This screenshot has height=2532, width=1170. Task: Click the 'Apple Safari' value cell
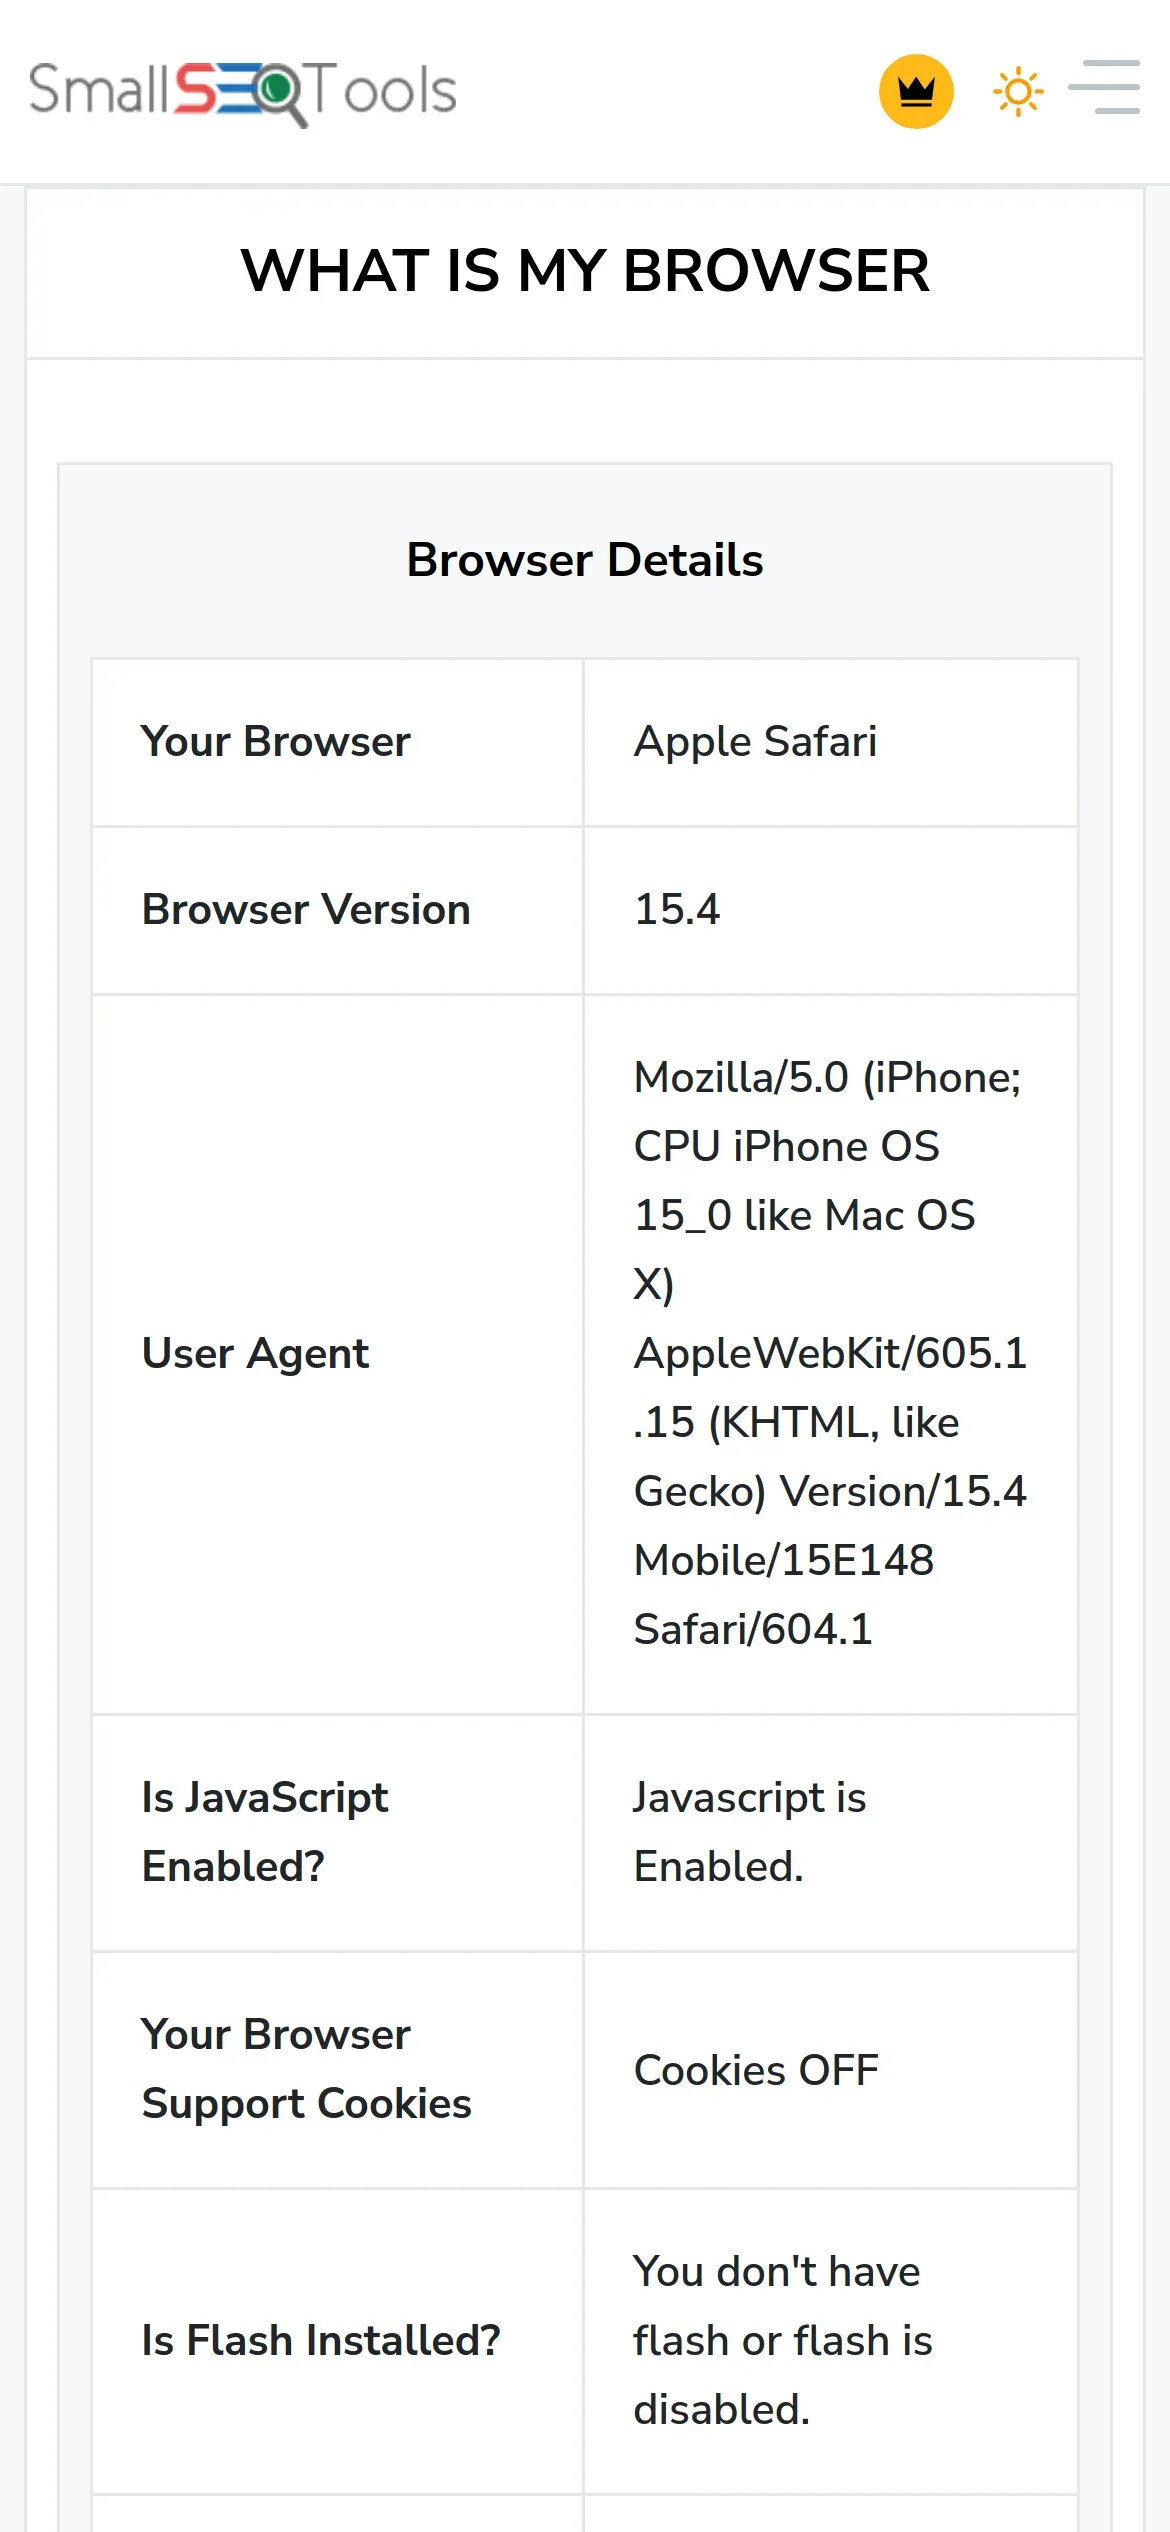(x=755, y=742)
